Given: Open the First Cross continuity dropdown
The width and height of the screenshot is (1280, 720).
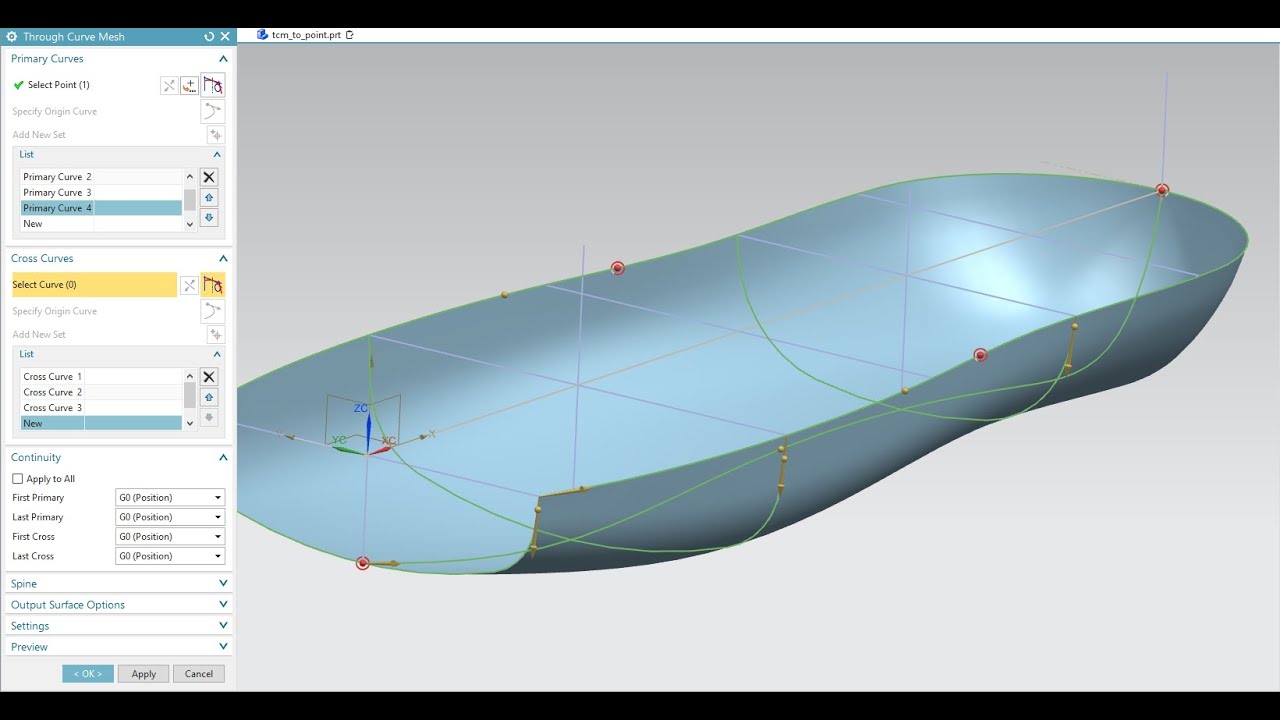Looking at the screenshot, I should click(170, 537).
